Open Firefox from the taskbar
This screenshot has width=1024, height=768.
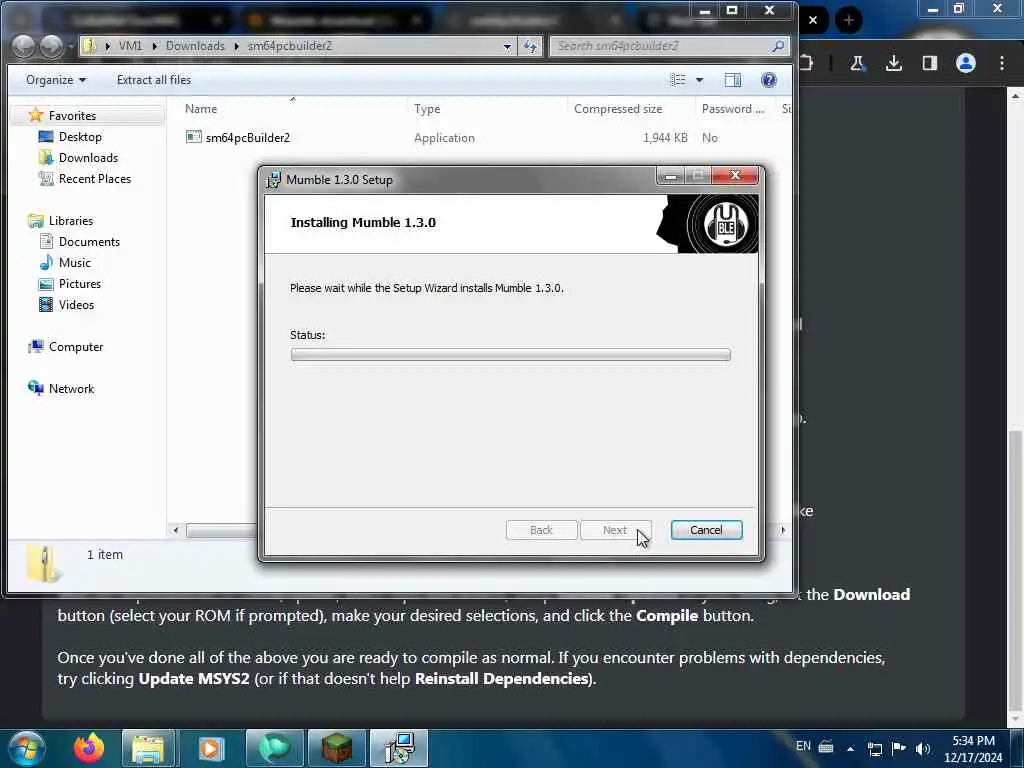89,748
